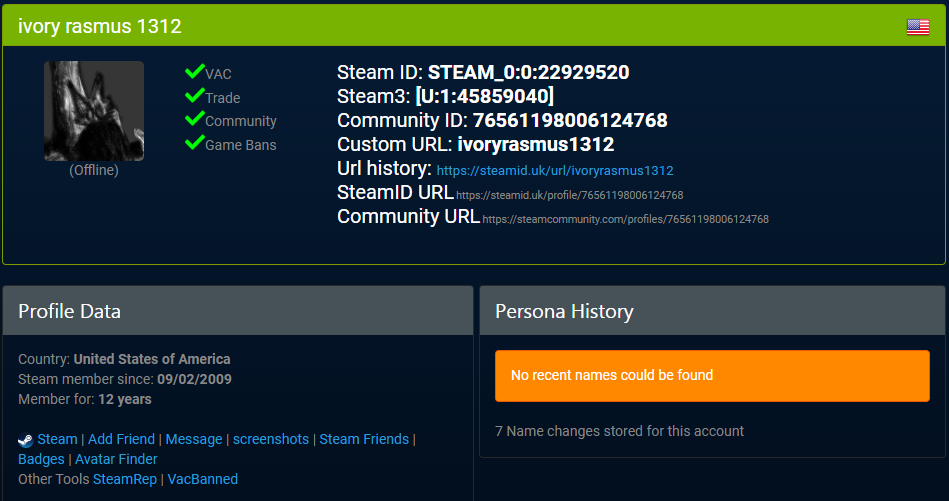Click the Profile Data panel header
Screen dimensions: 949x501
238,311
